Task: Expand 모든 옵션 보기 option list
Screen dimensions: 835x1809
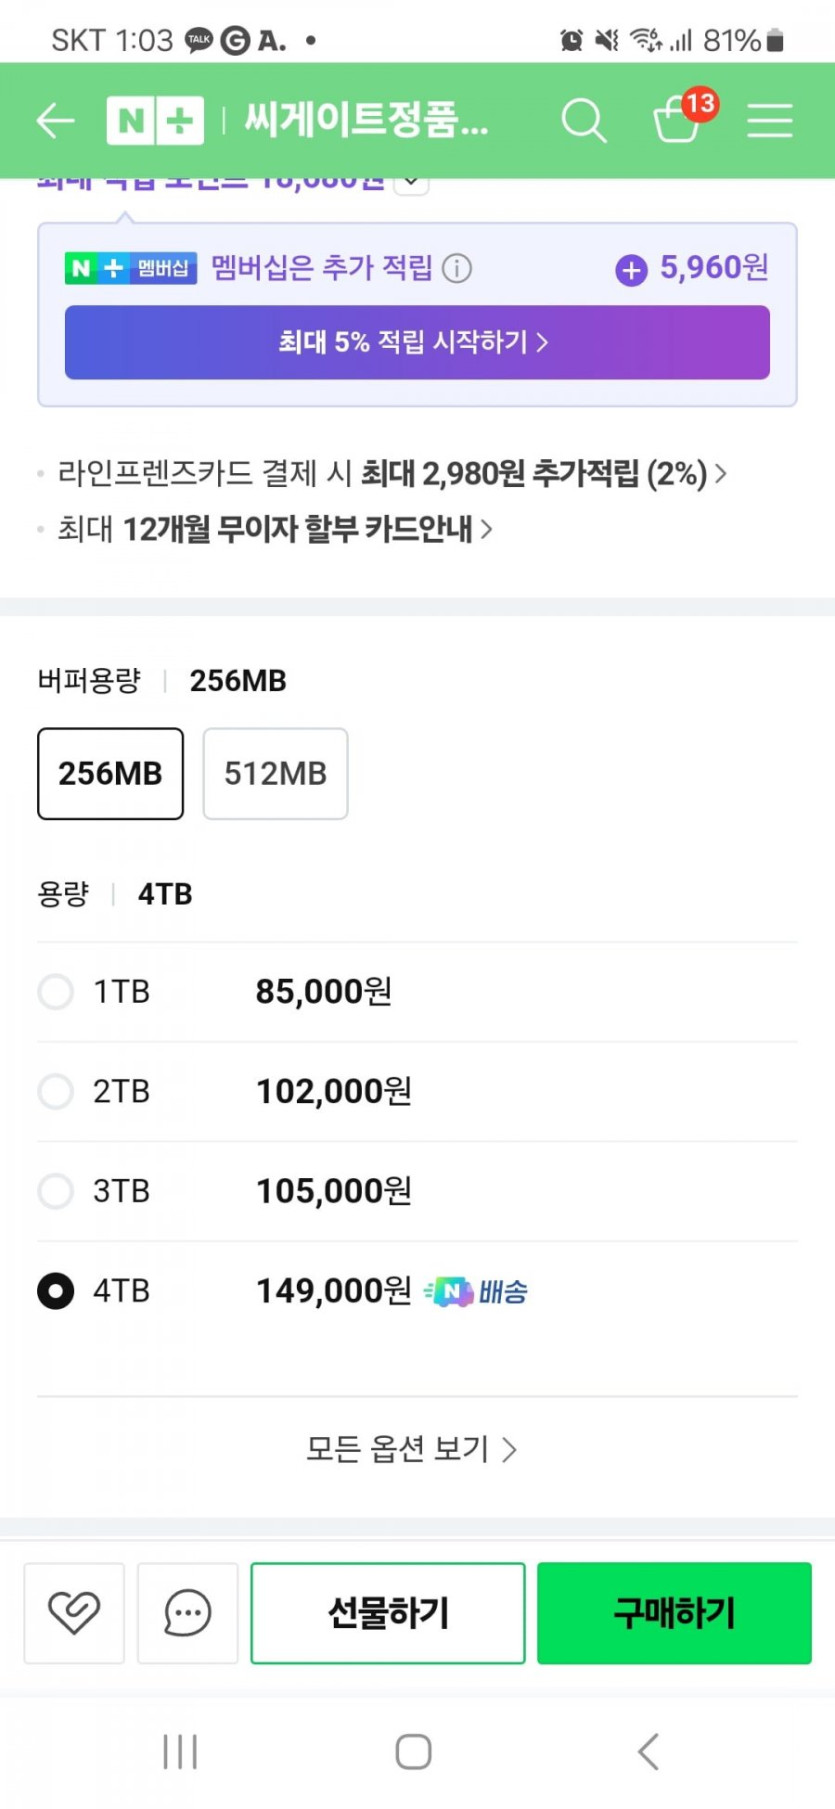Action: click(x=411, y=1449)
